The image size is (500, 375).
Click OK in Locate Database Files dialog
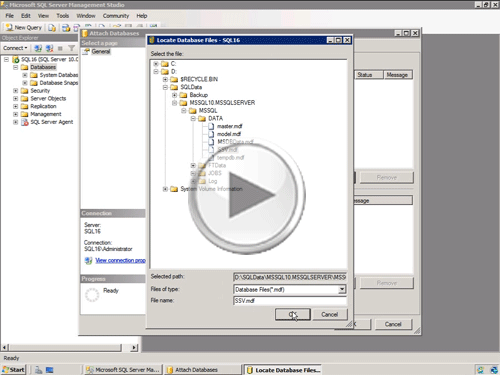tap(293, 314)
